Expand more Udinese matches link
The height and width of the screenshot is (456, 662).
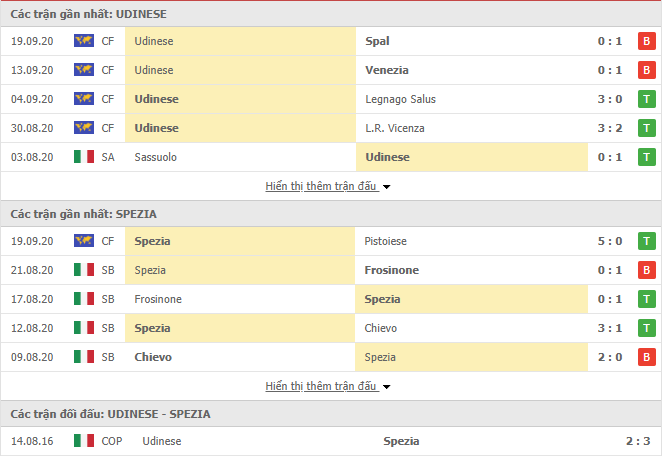coord(321,186)
